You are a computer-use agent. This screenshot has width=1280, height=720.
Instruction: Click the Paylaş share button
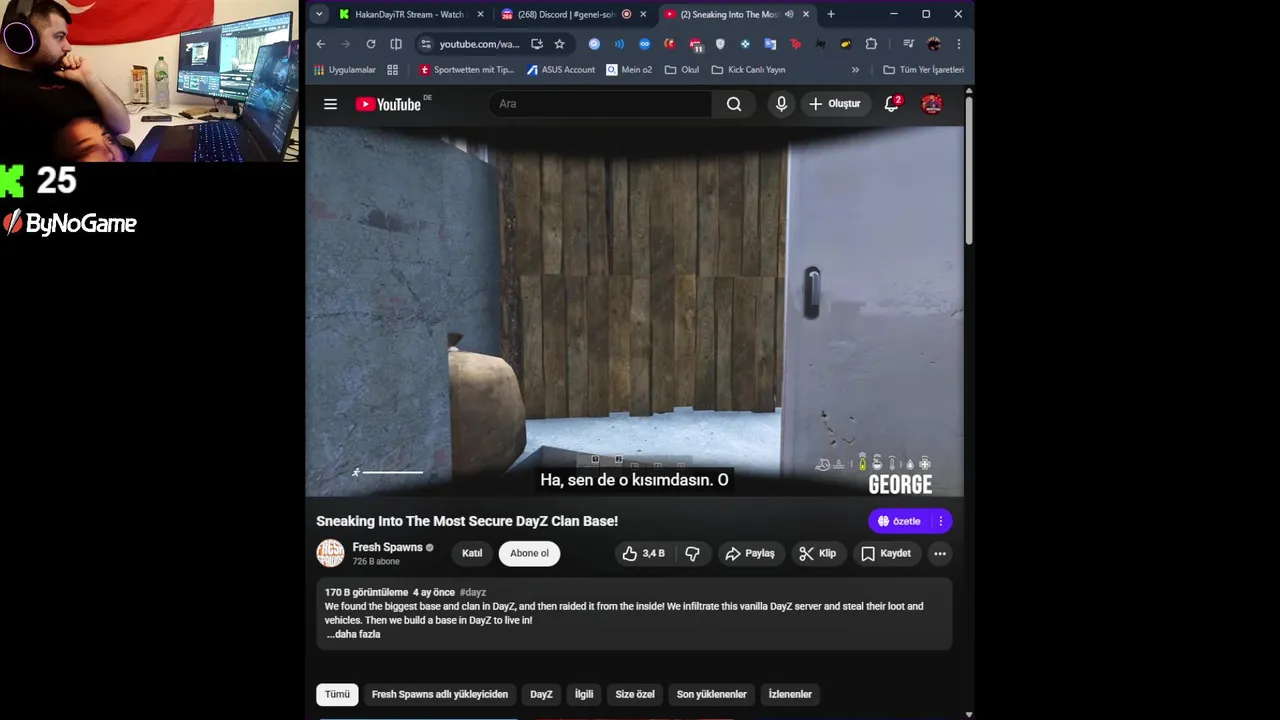click(x=751, y=553)
